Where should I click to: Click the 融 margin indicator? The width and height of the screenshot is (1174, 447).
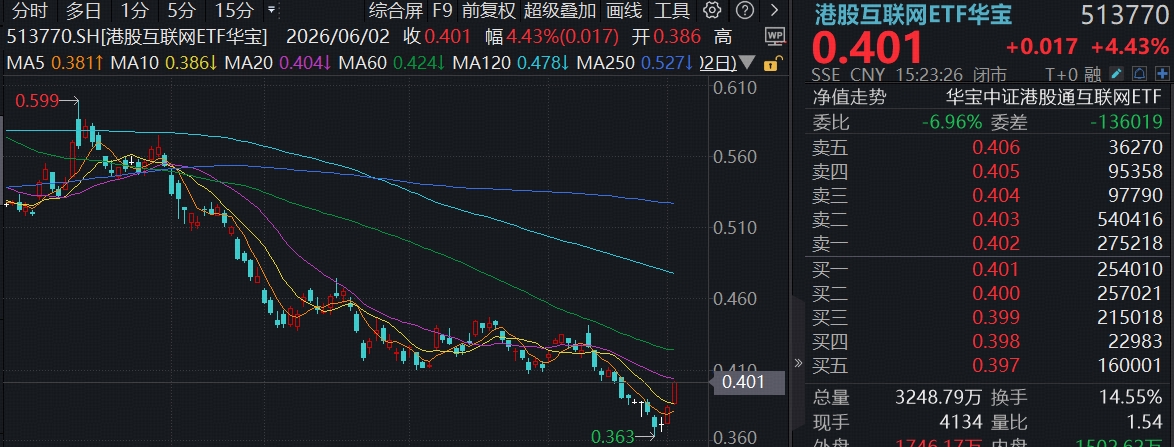1094,75
